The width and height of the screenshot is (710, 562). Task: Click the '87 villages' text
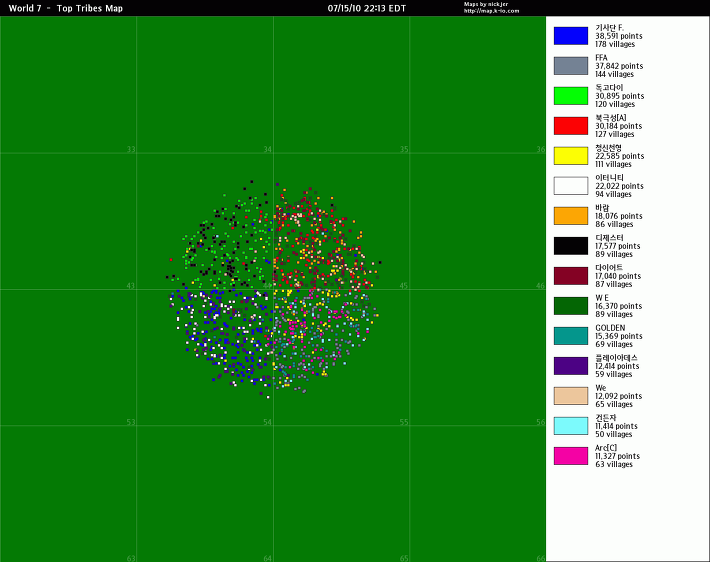(614, 284)
